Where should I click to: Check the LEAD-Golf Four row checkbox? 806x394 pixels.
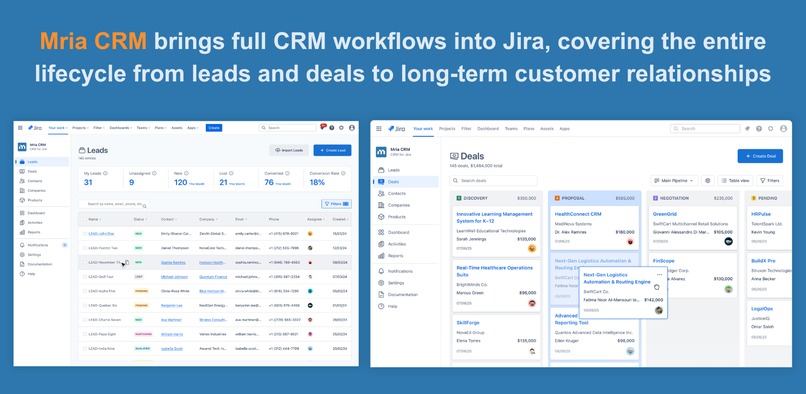tap(85, 277)
